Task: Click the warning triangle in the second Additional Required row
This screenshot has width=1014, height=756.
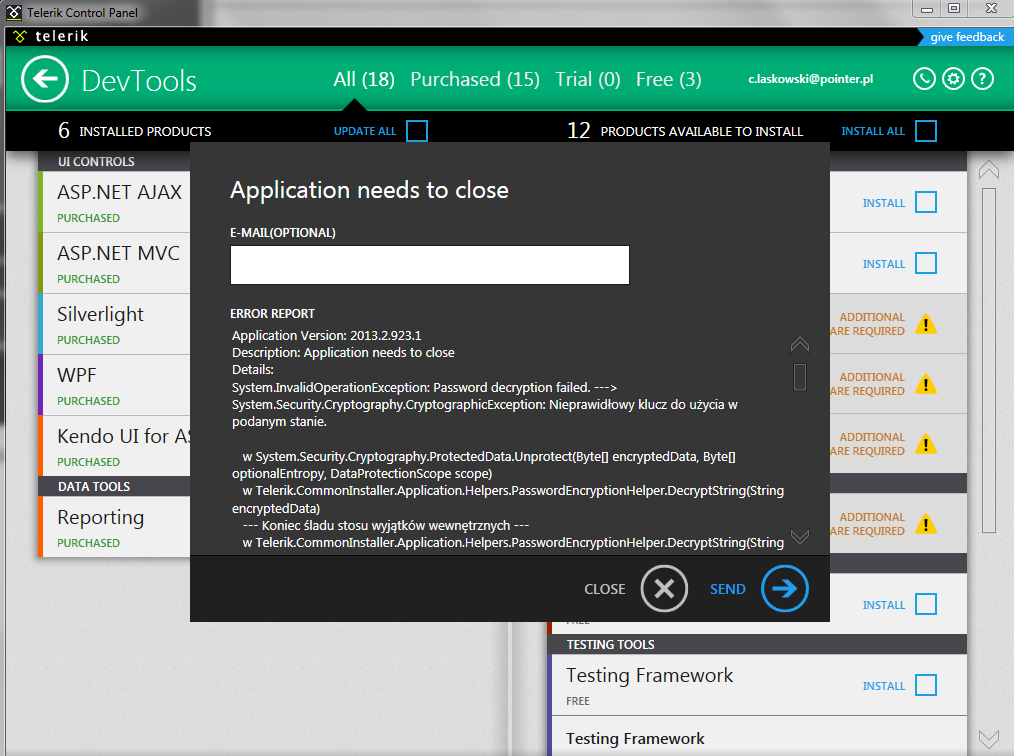Action: tap(926, 383)
